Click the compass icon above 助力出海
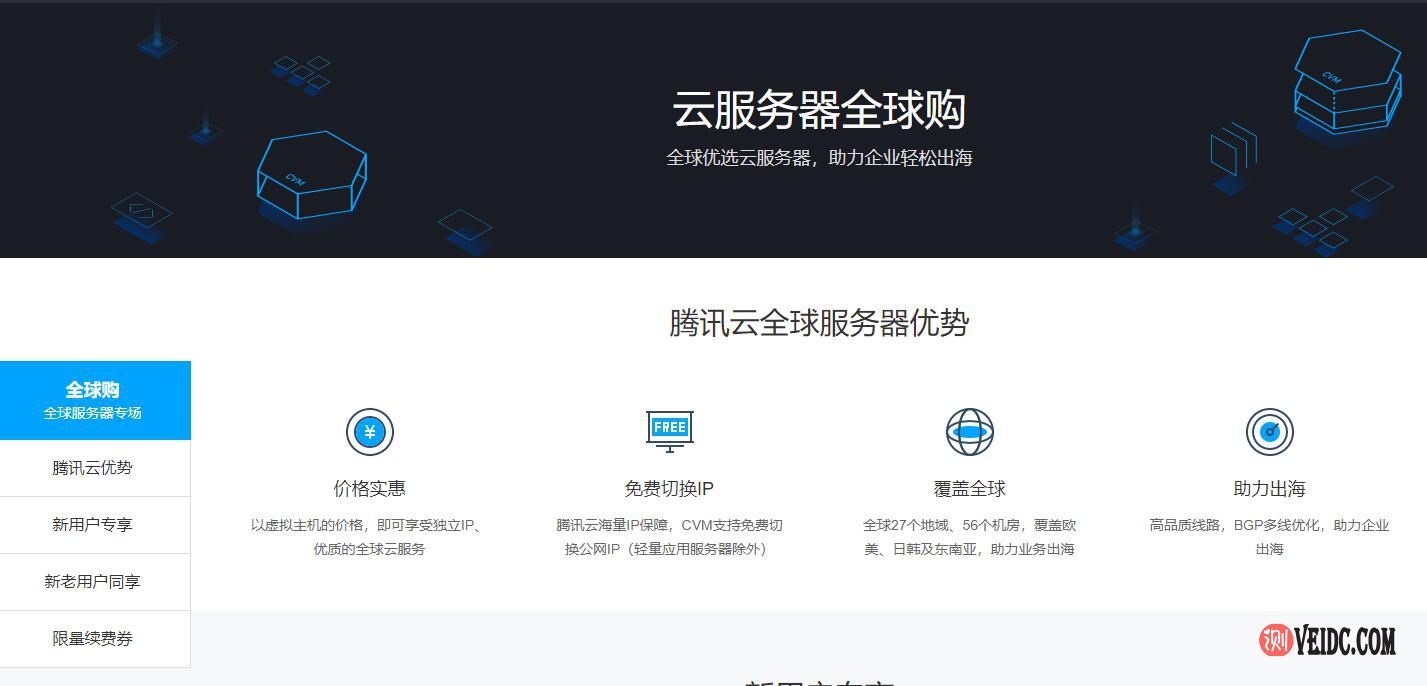 pyautogui.click(x=1269, y=431)
